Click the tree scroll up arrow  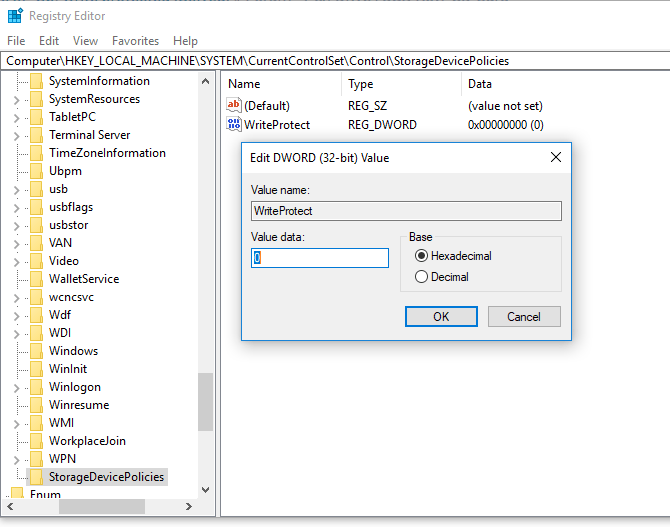pos(206,81)
